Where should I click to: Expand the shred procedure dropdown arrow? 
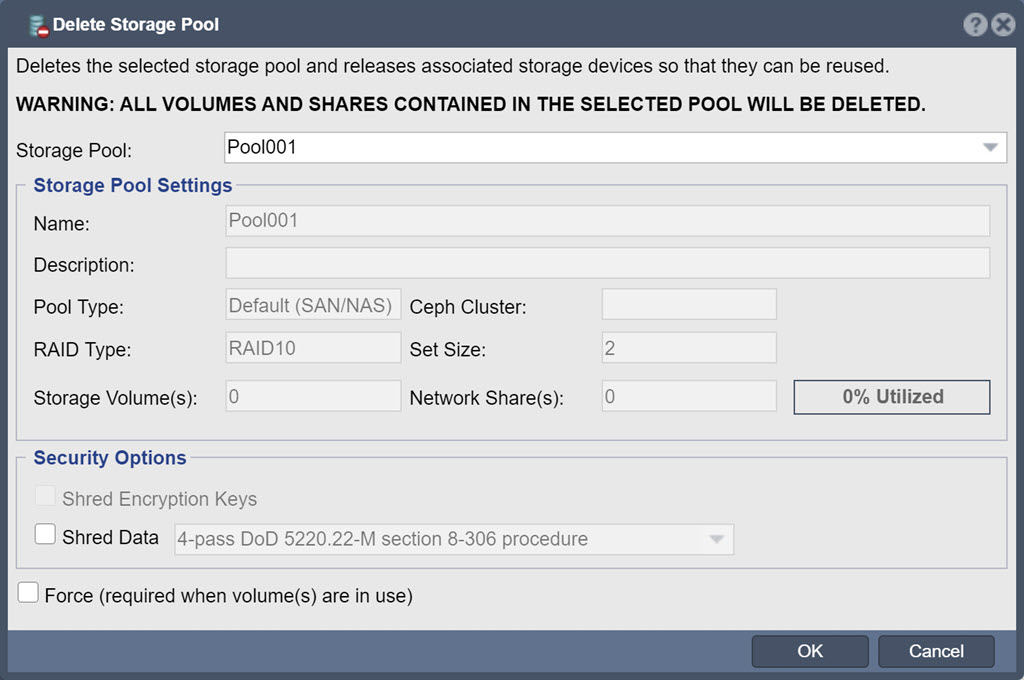(x=716, y=540)
